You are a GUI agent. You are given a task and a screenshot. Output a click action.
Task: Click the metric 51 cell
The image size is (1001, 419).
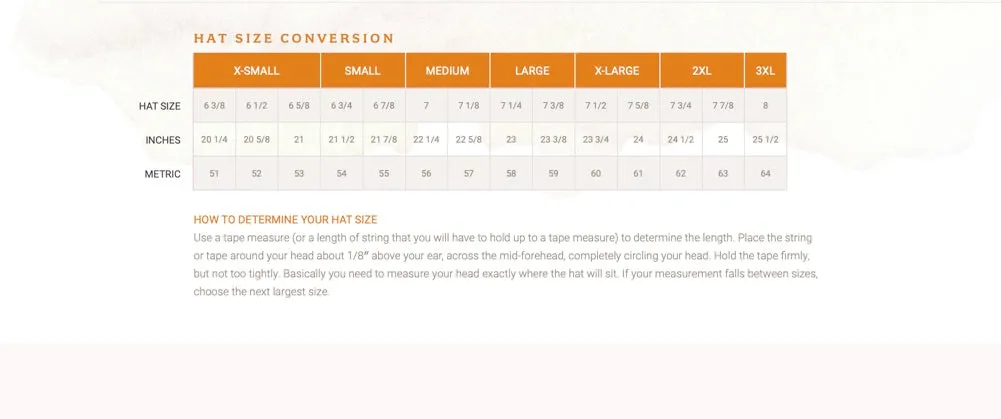click(214, 173)
